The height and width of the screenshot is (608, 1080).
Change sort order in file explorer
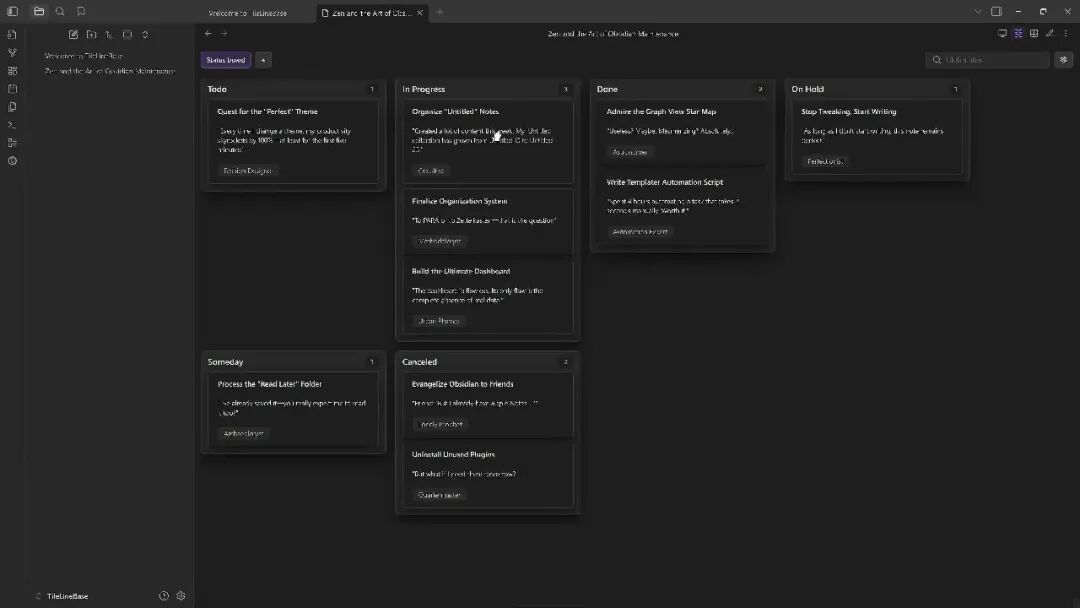(x=109, y=34)
